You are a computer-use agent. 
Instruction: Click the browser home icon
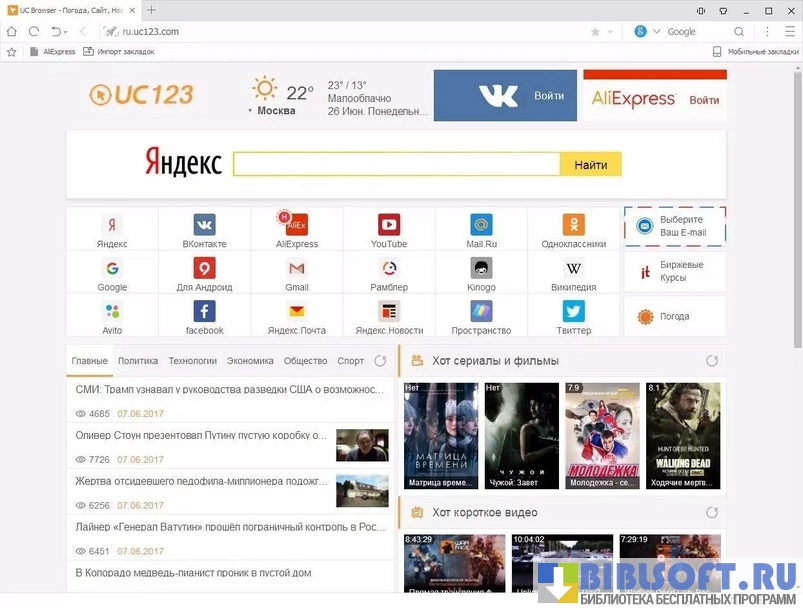pos(12,32)
